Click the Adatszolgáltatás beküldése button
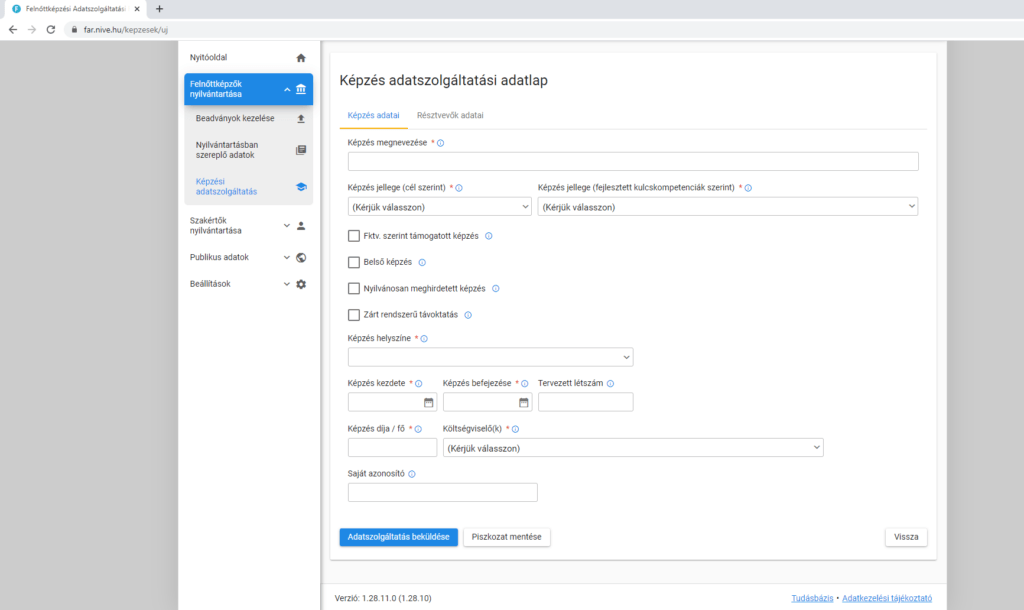The width and height of the screenshot is (1024, 610). 399,537
